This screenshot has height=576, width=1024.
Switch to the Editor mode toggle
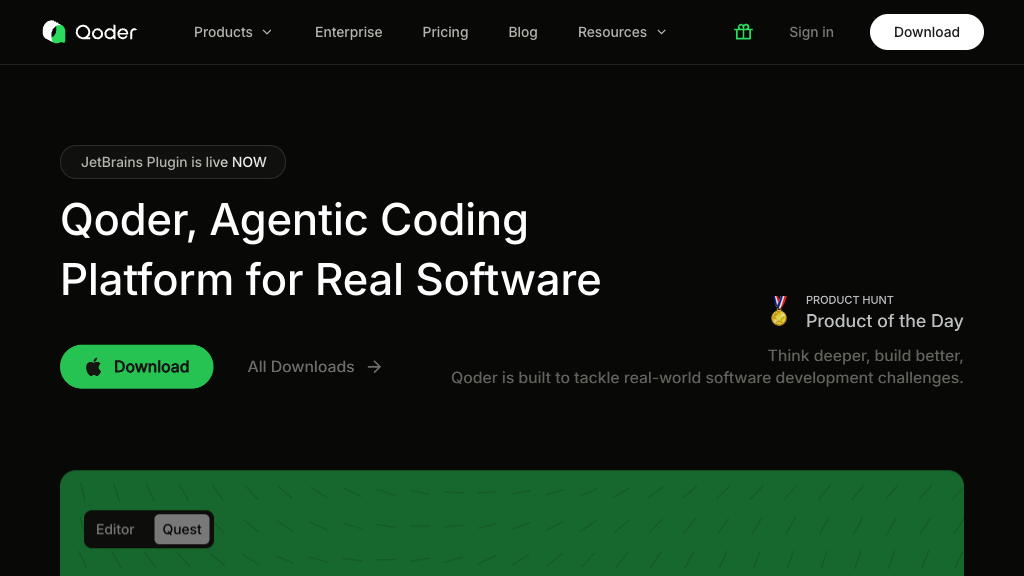tap(115, 530)
